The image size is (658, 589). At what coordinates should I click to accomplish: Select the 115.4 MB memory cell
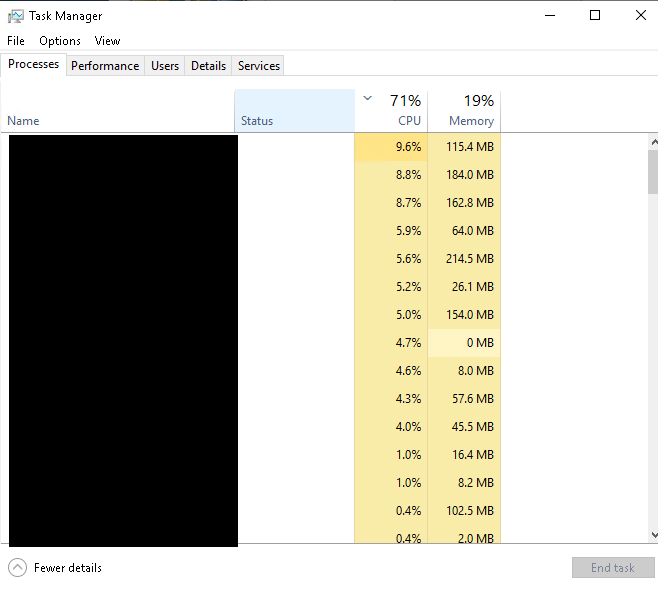[464, 147]
